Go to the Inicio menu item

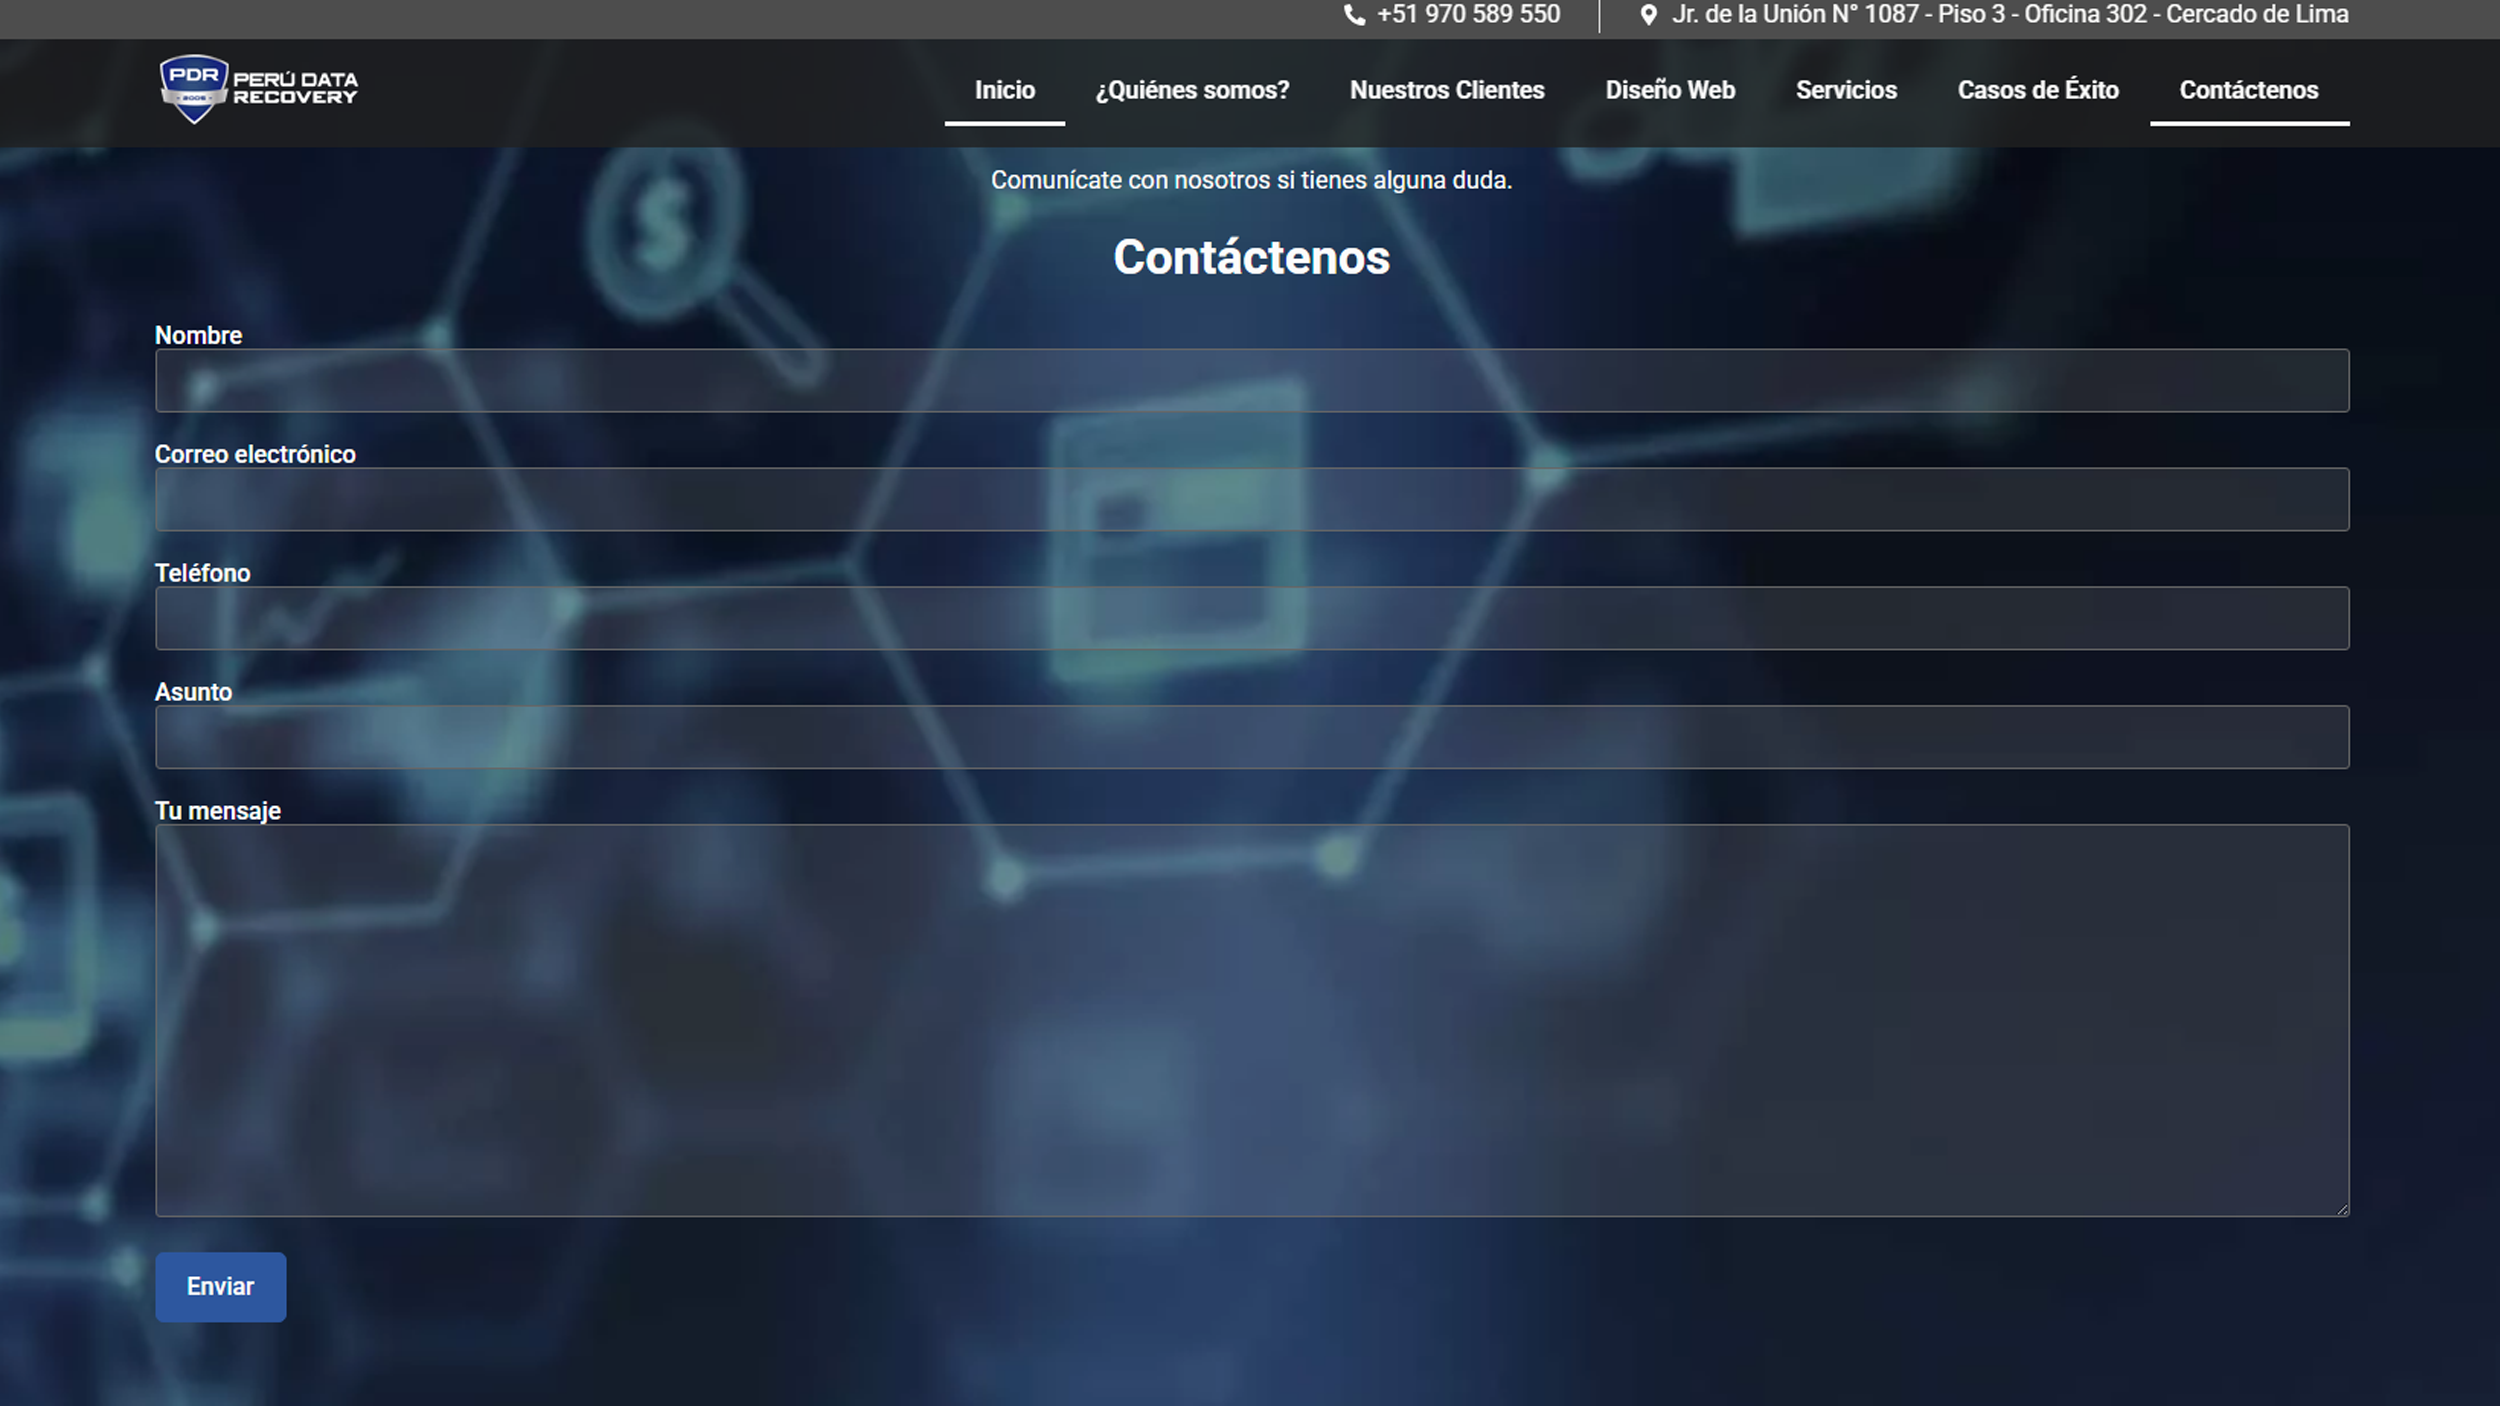(x=1004, y=90)
